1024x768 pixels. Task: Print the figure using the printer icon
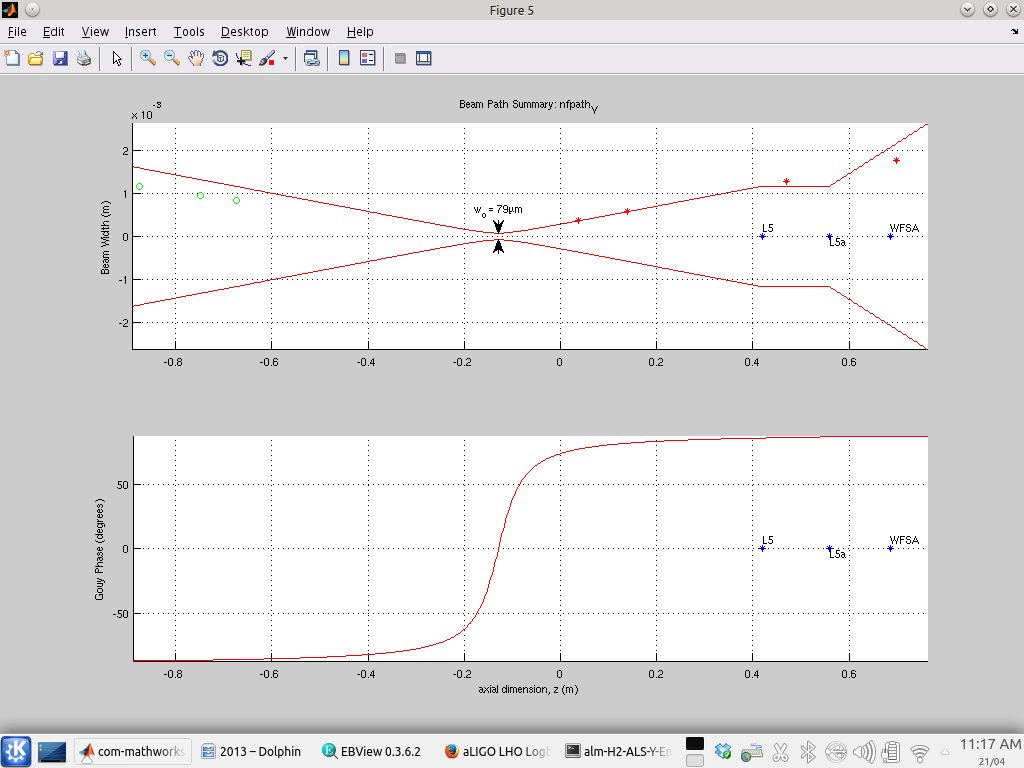tap(84, 58)
